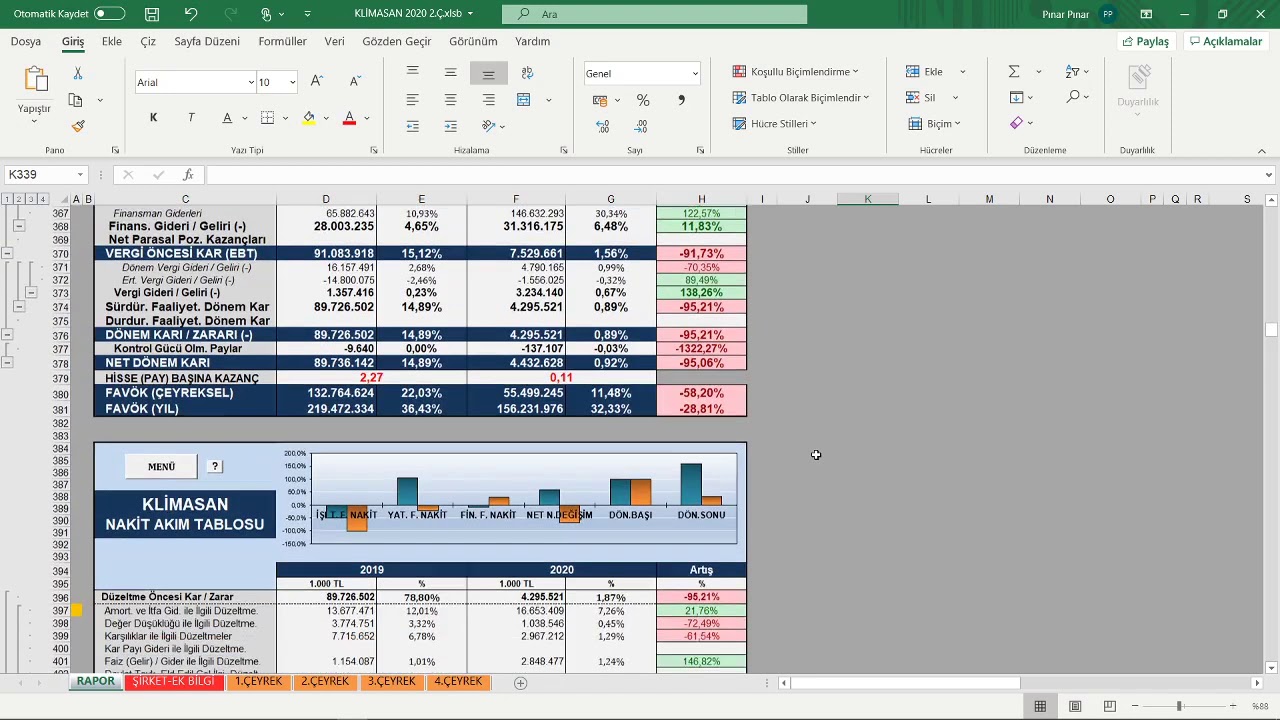Save the workbook with the disk icon
Viewport: 1280px width, 720px height.
(152, 14)
